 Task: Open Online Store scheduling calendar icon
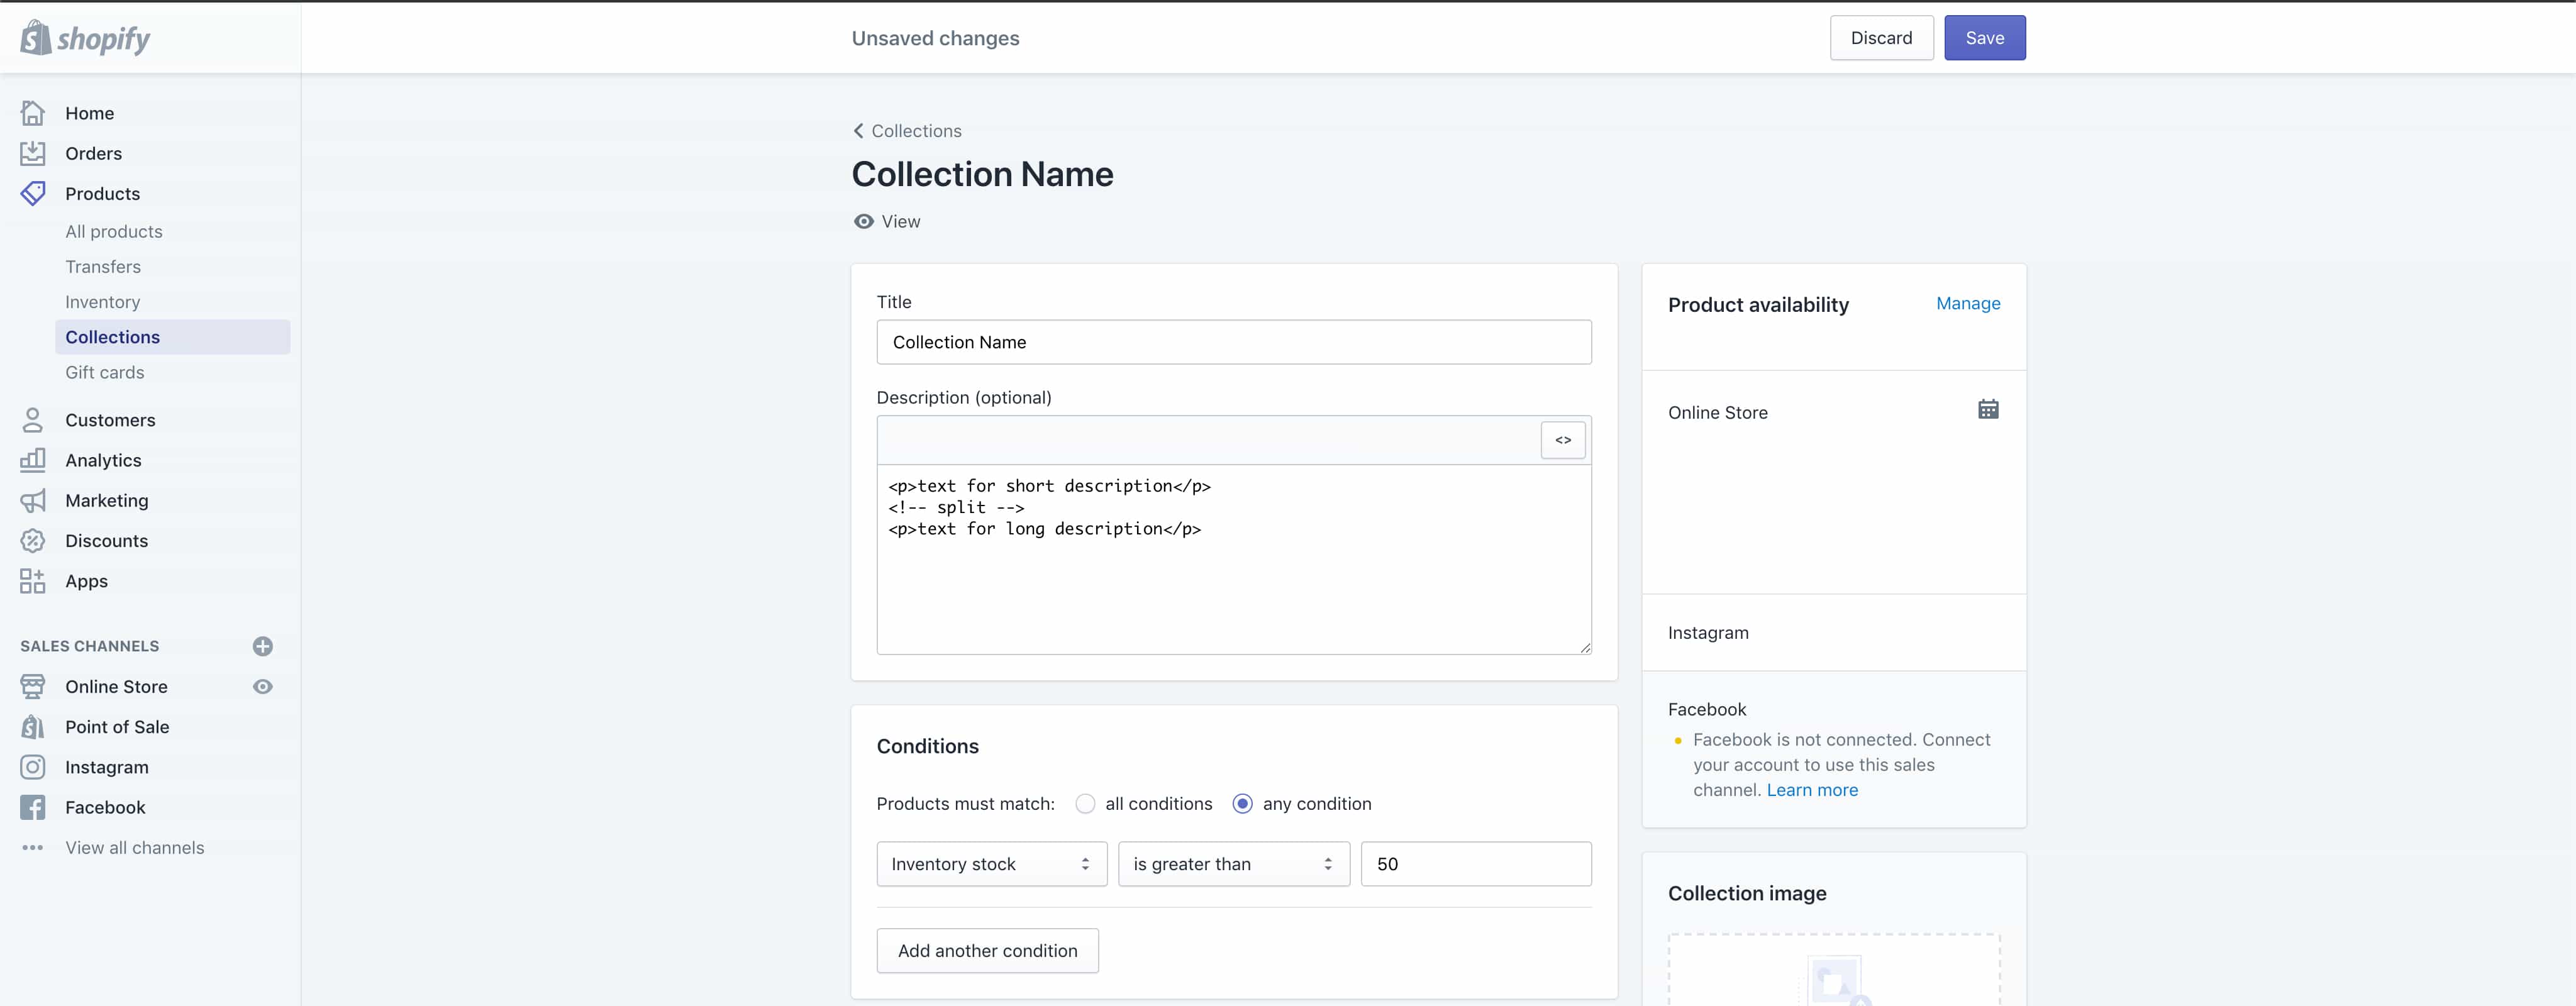(x=1988, y=409)
